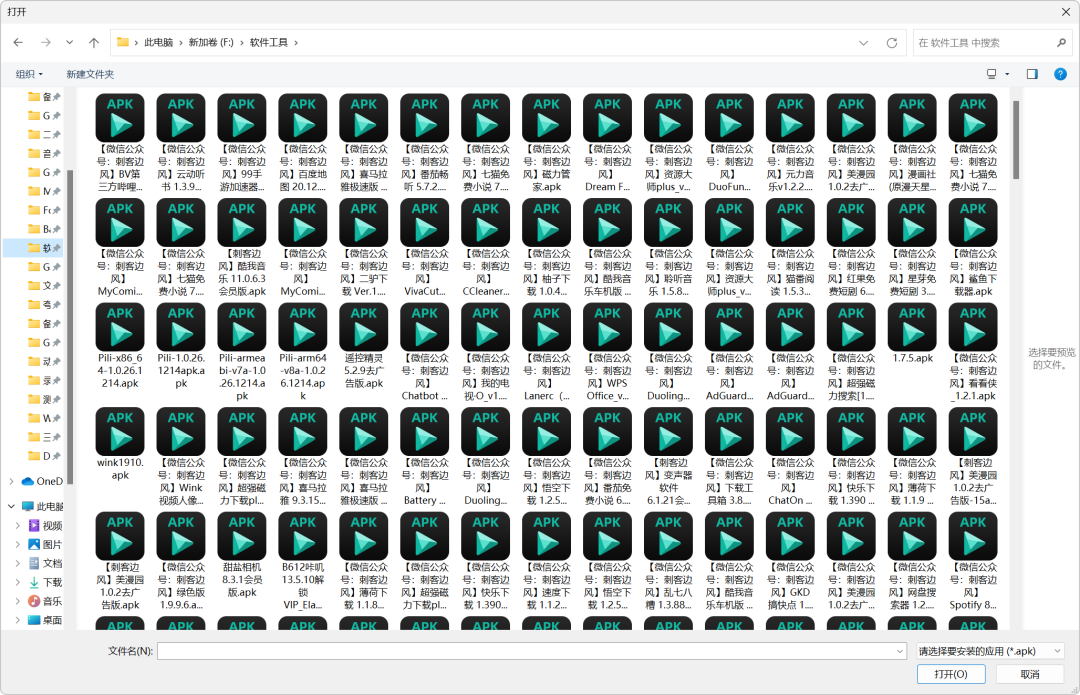Open file type filter (*.apk) dropdown

990,651
